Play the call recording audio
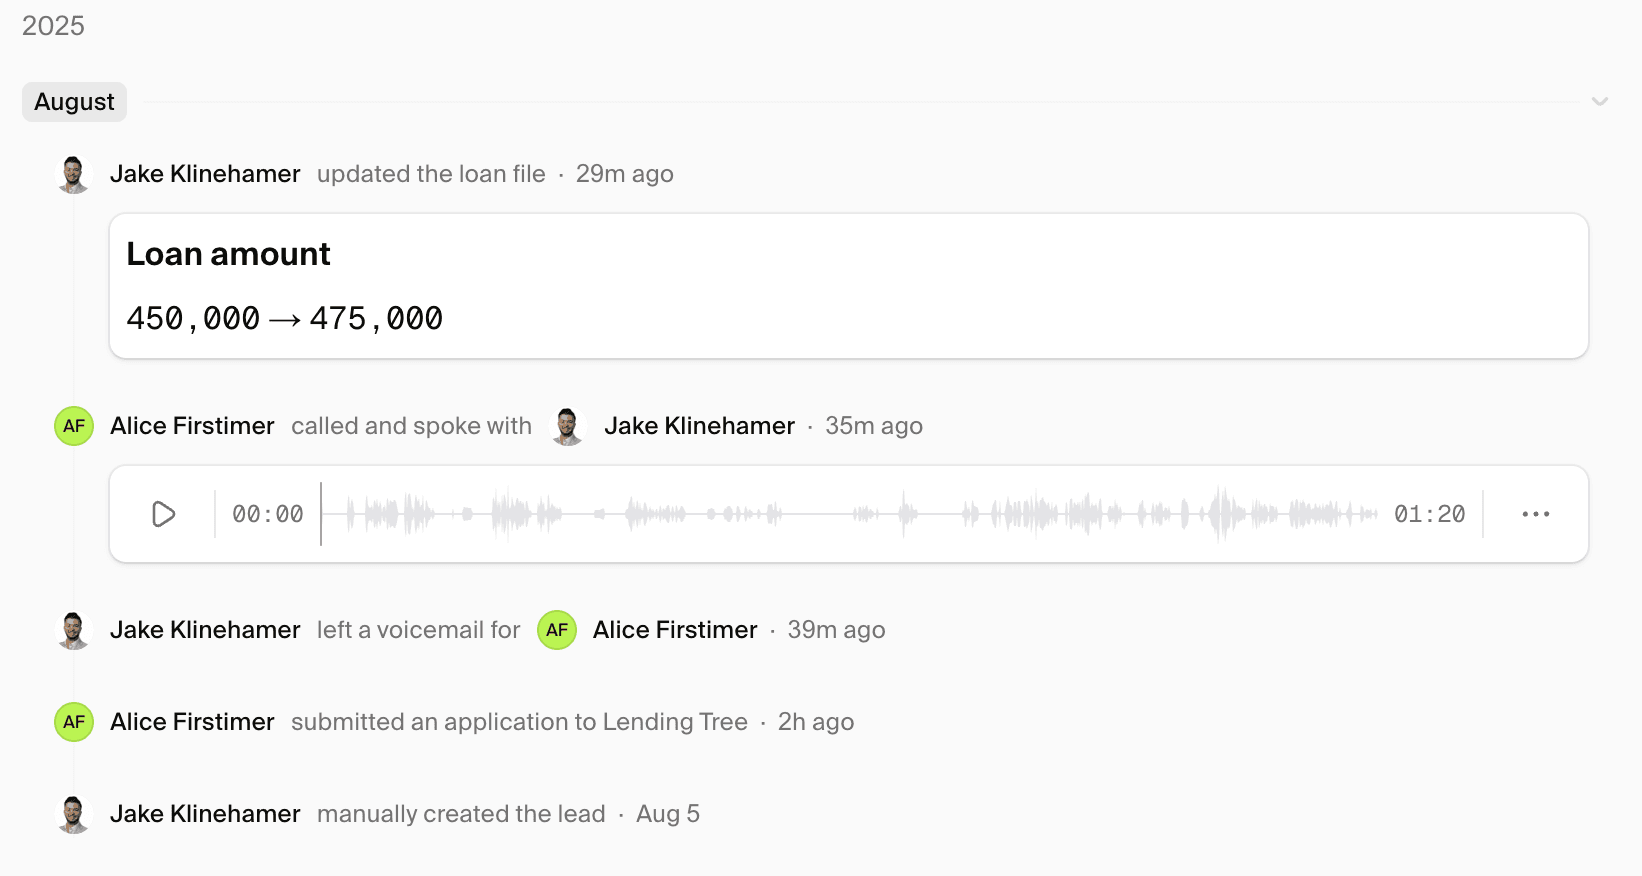This screenshot has width=1642, height=876. [164, 514]
